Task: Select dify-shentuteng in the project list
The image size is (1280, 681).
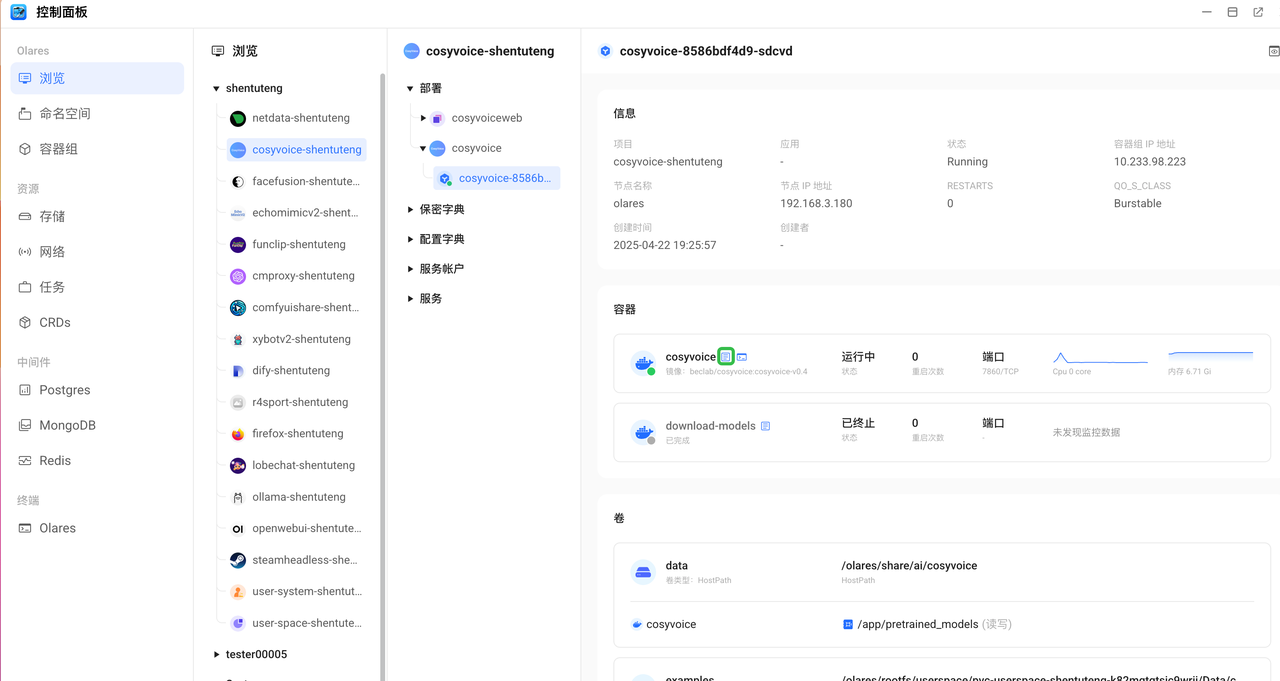Action: (x=290, y=371)
